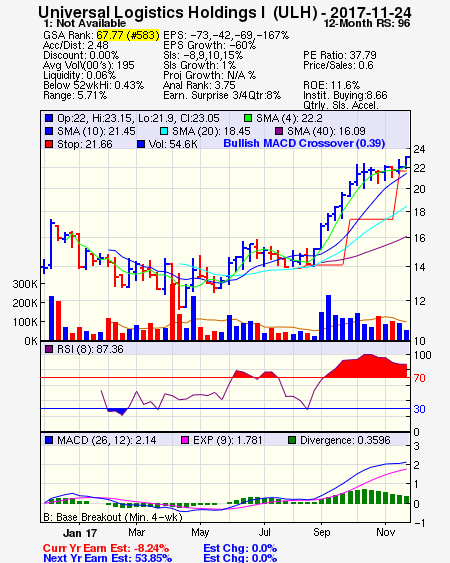The height and width of the screenshot is (563, 450).
Task: Click the RSI (8): 87.36 label
Action: 90,349
